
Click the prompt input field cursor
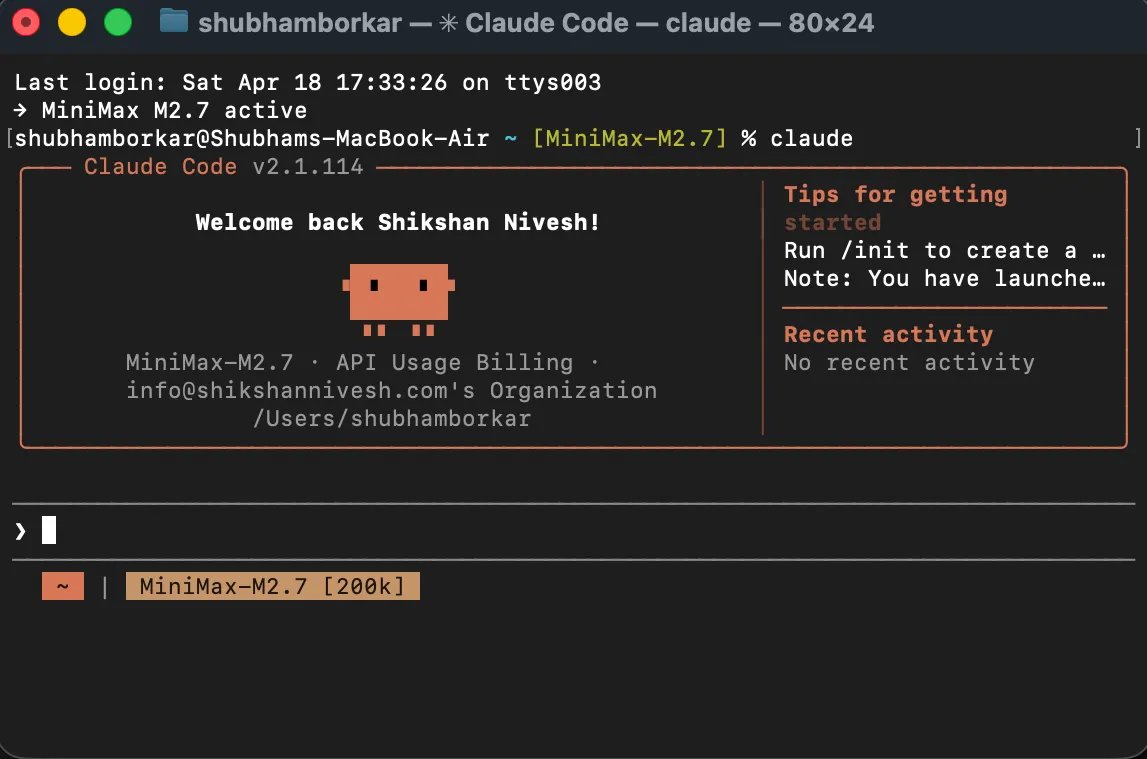pos(49,530)
